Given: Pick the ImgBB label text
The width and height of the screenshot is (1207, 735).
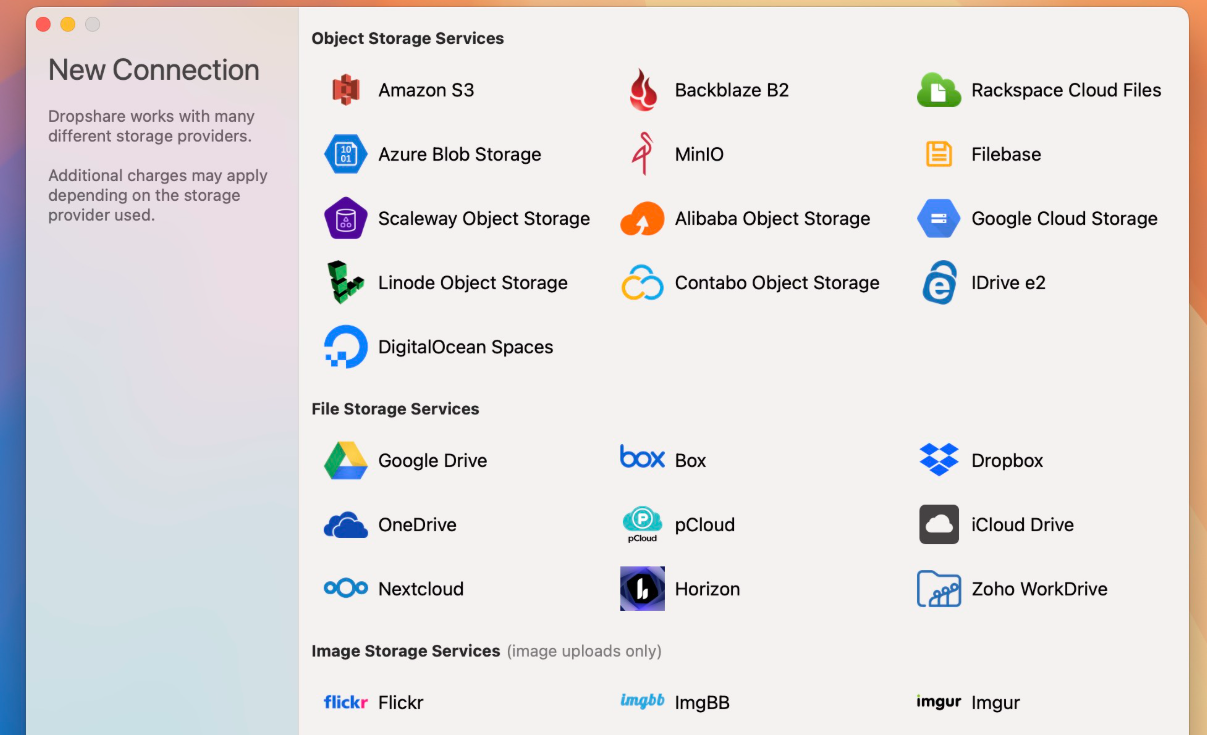Looking at the screenshot, I should pos(702,702).
